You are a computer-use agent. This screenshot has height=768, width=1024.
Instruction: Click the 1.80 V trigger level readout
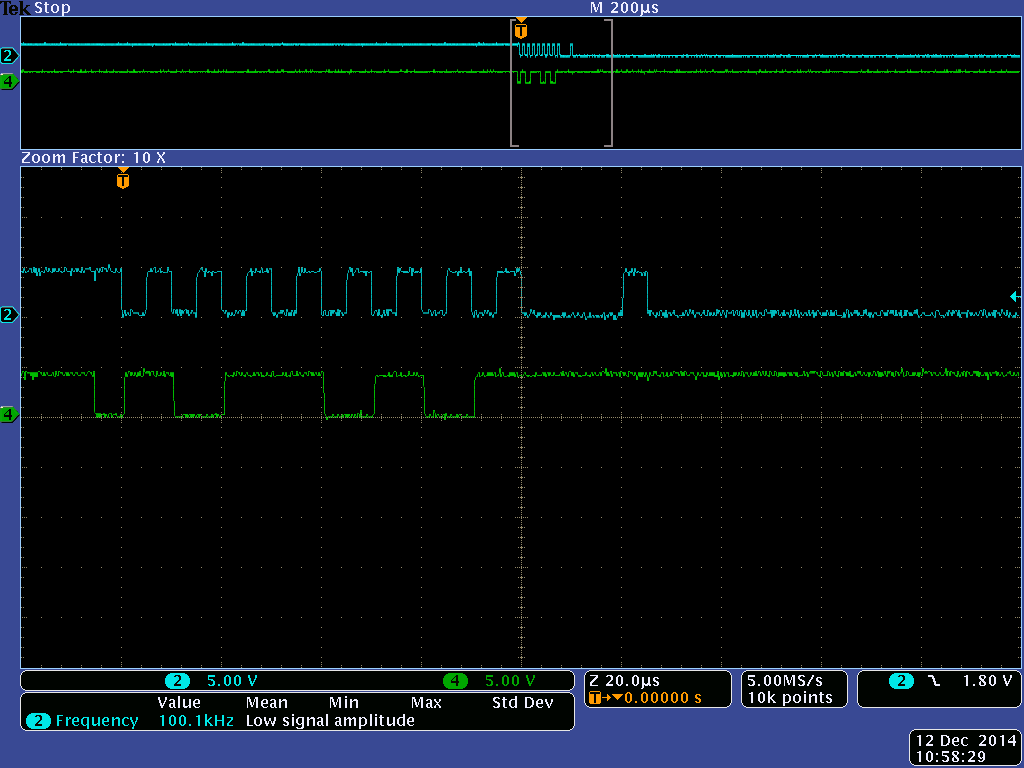pos(987,681)
